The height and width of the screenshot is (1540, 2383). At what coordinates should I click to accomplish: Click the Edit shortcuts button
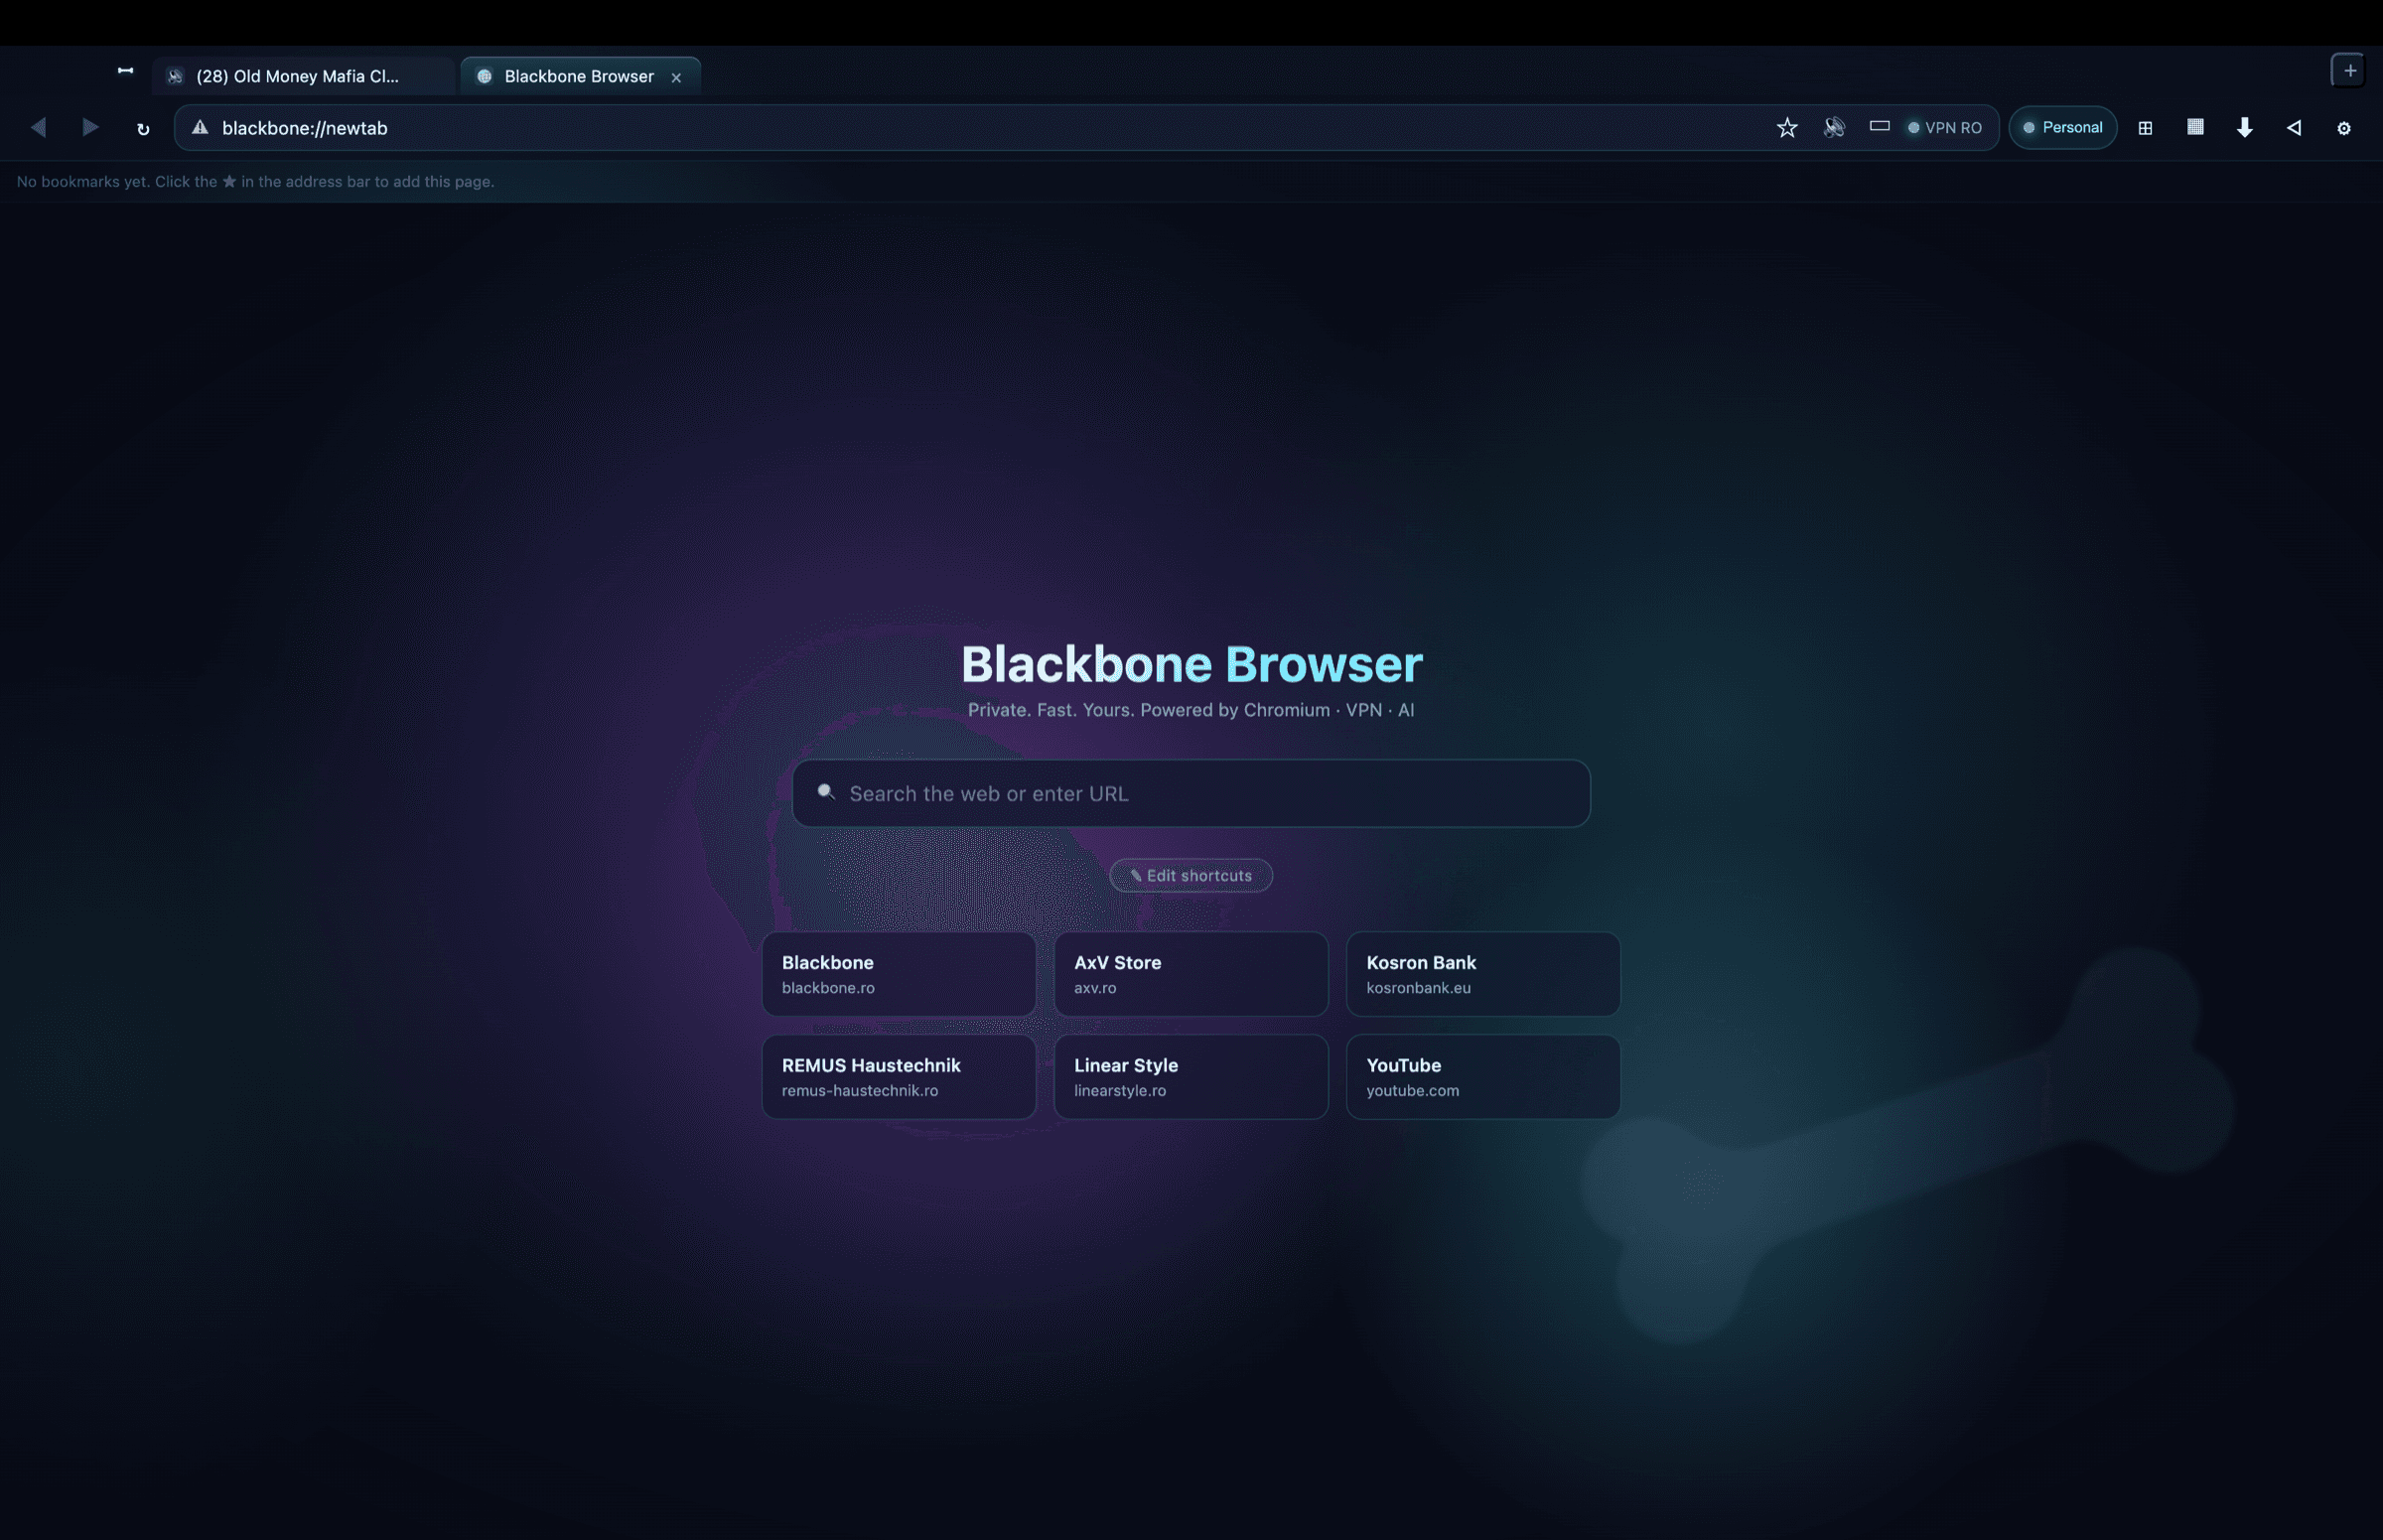[x=1191, y=875]
